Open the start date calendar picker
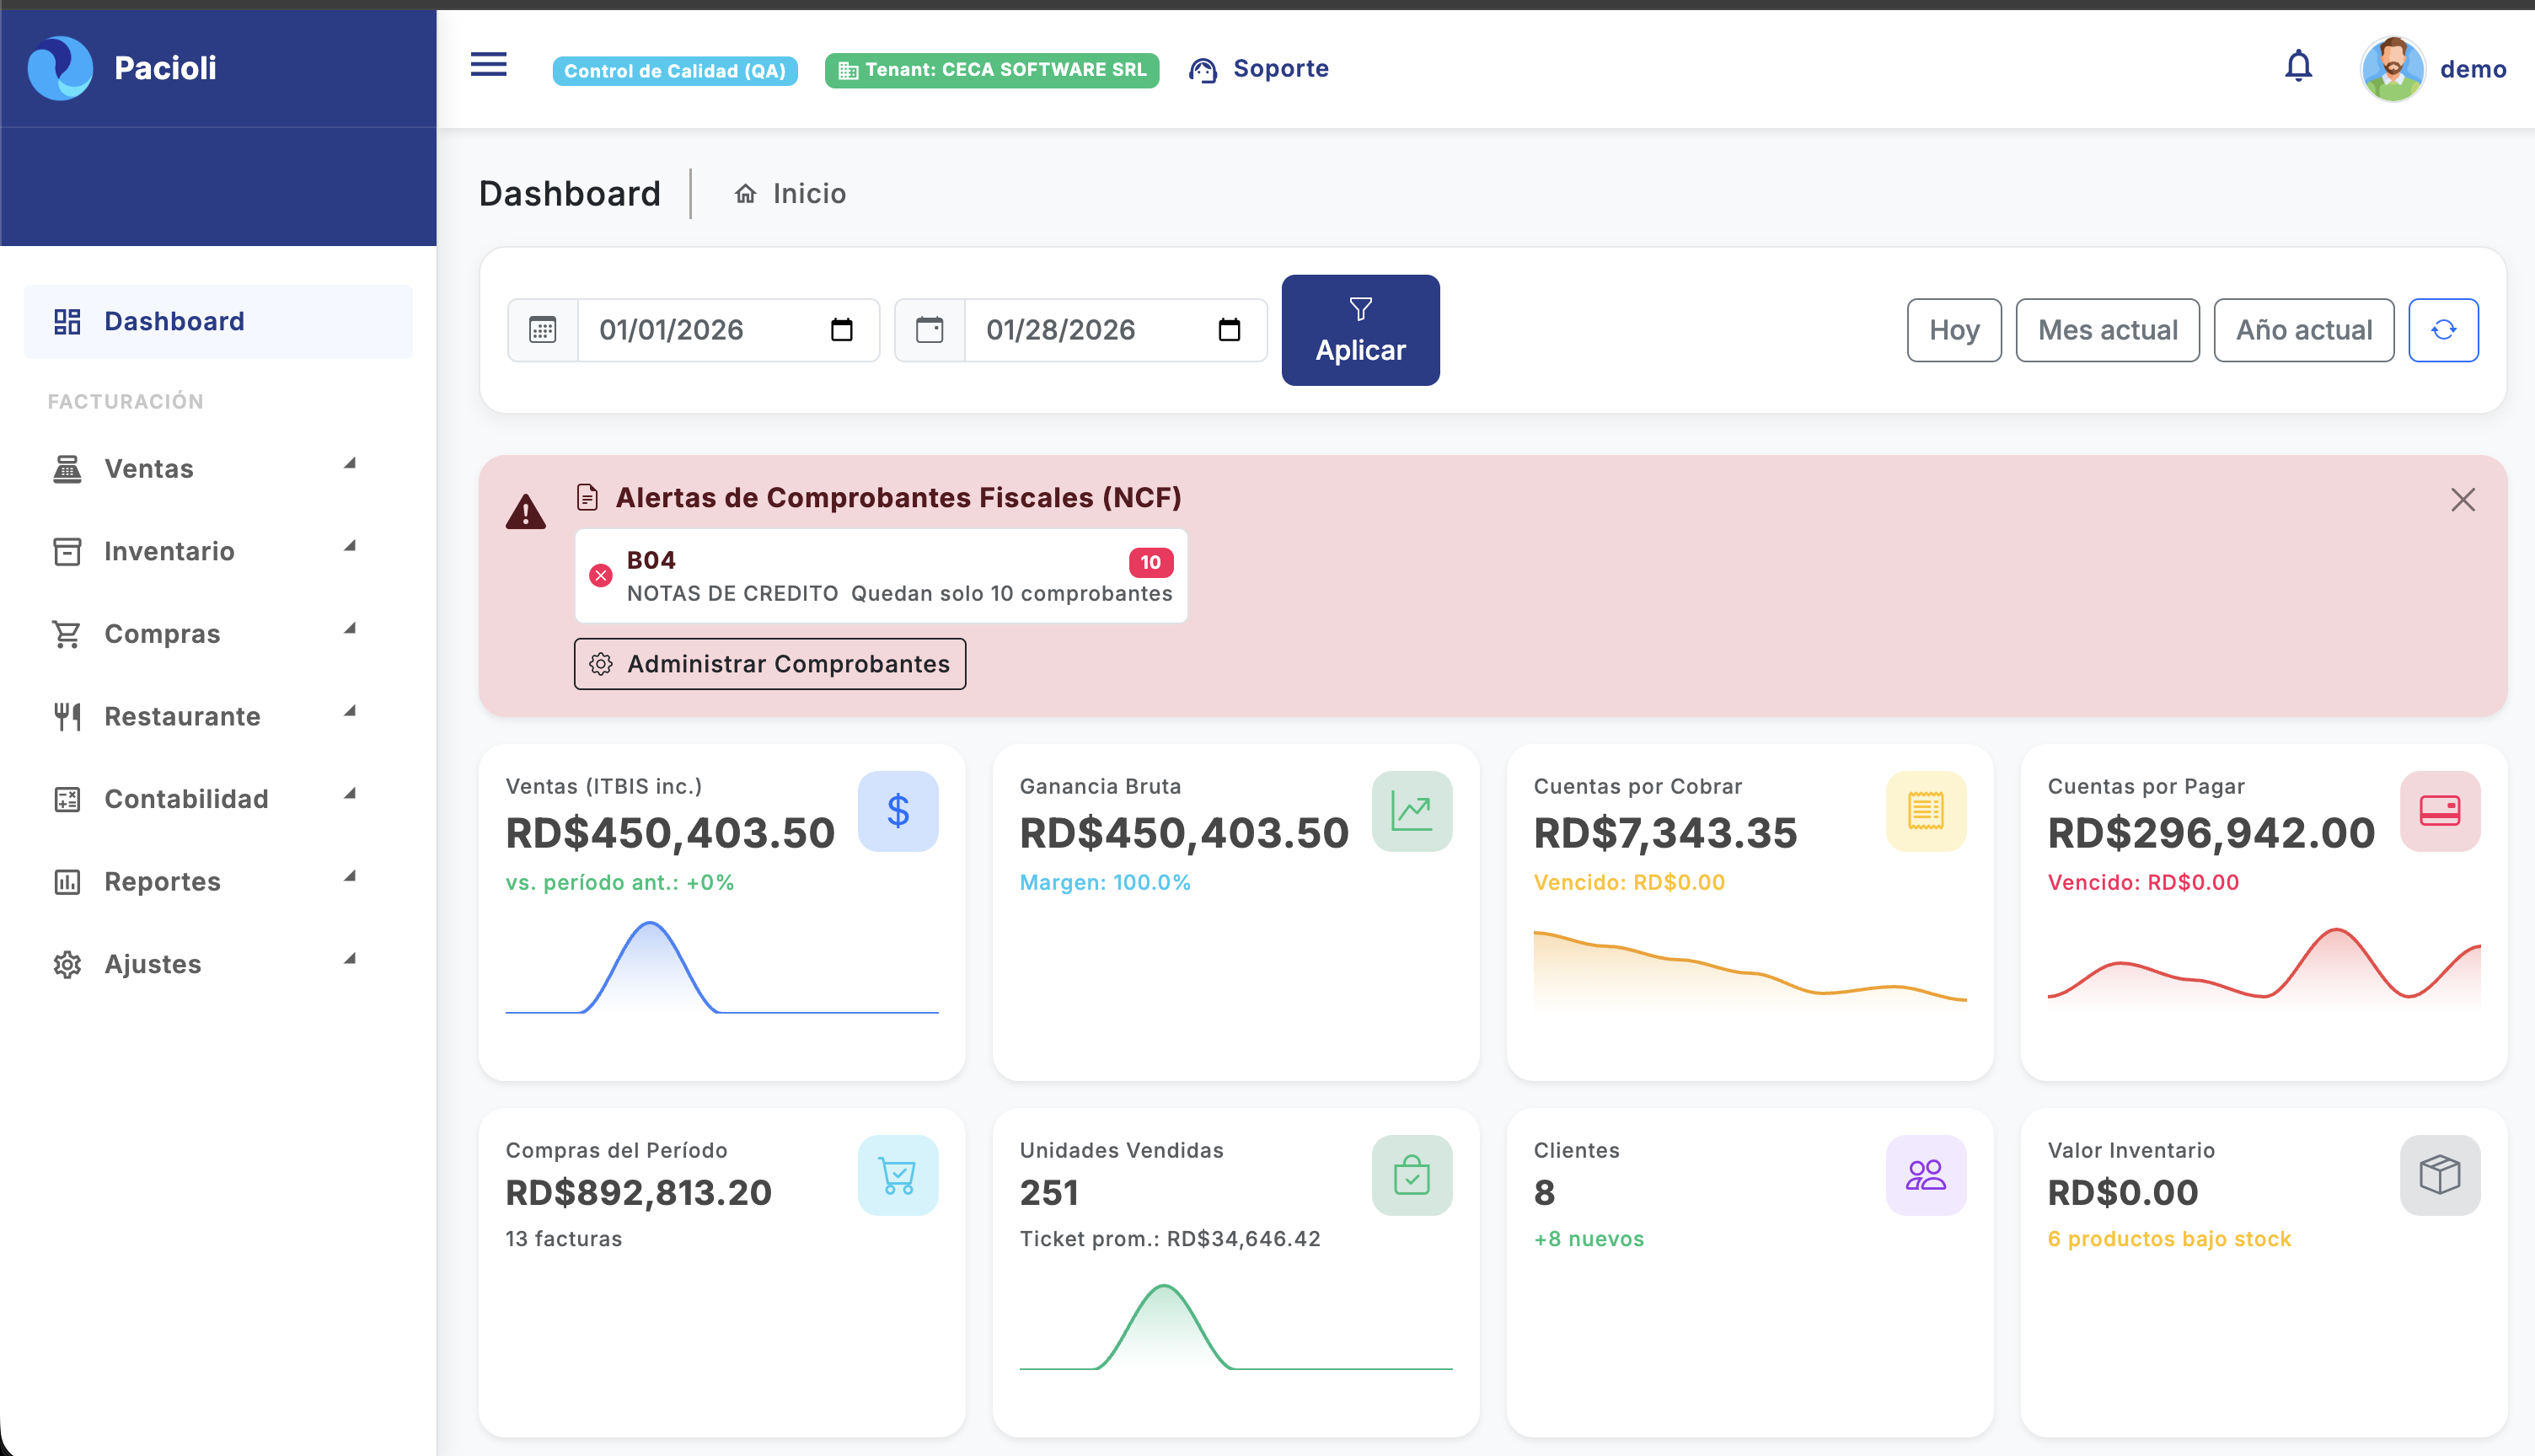Screen dimensions: 2535x1456 tap(843, 330)
